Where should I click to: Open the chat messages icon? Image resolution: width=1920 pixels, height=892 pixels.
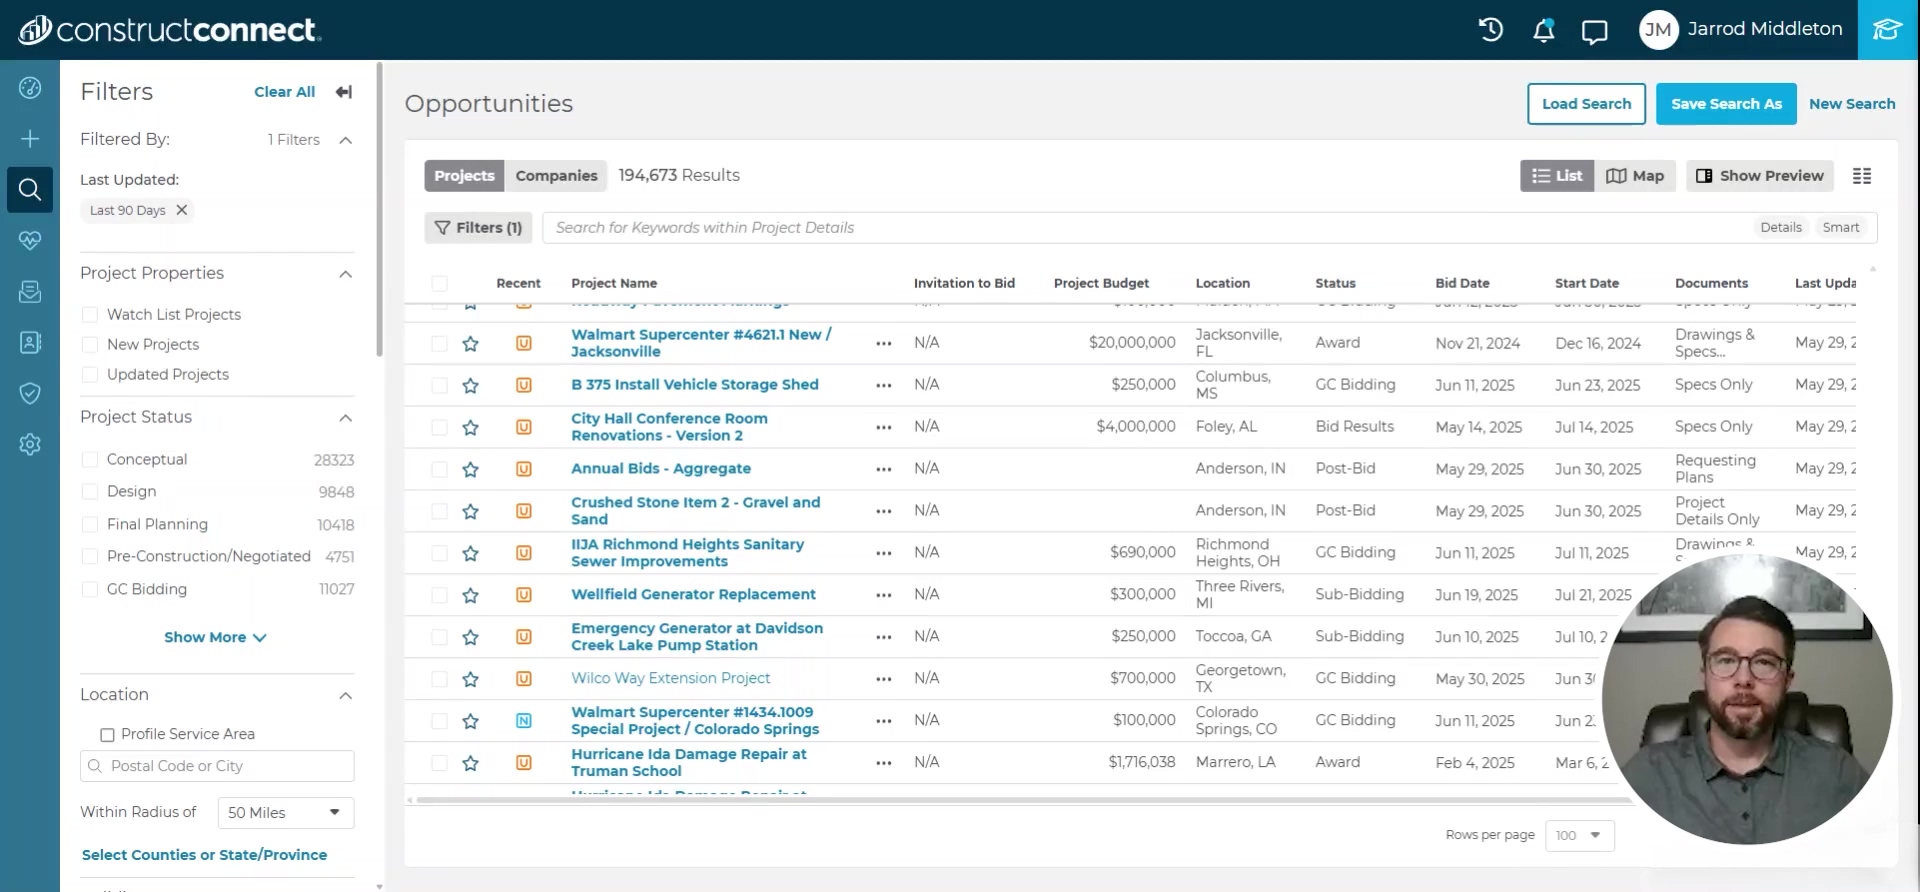1594,31
